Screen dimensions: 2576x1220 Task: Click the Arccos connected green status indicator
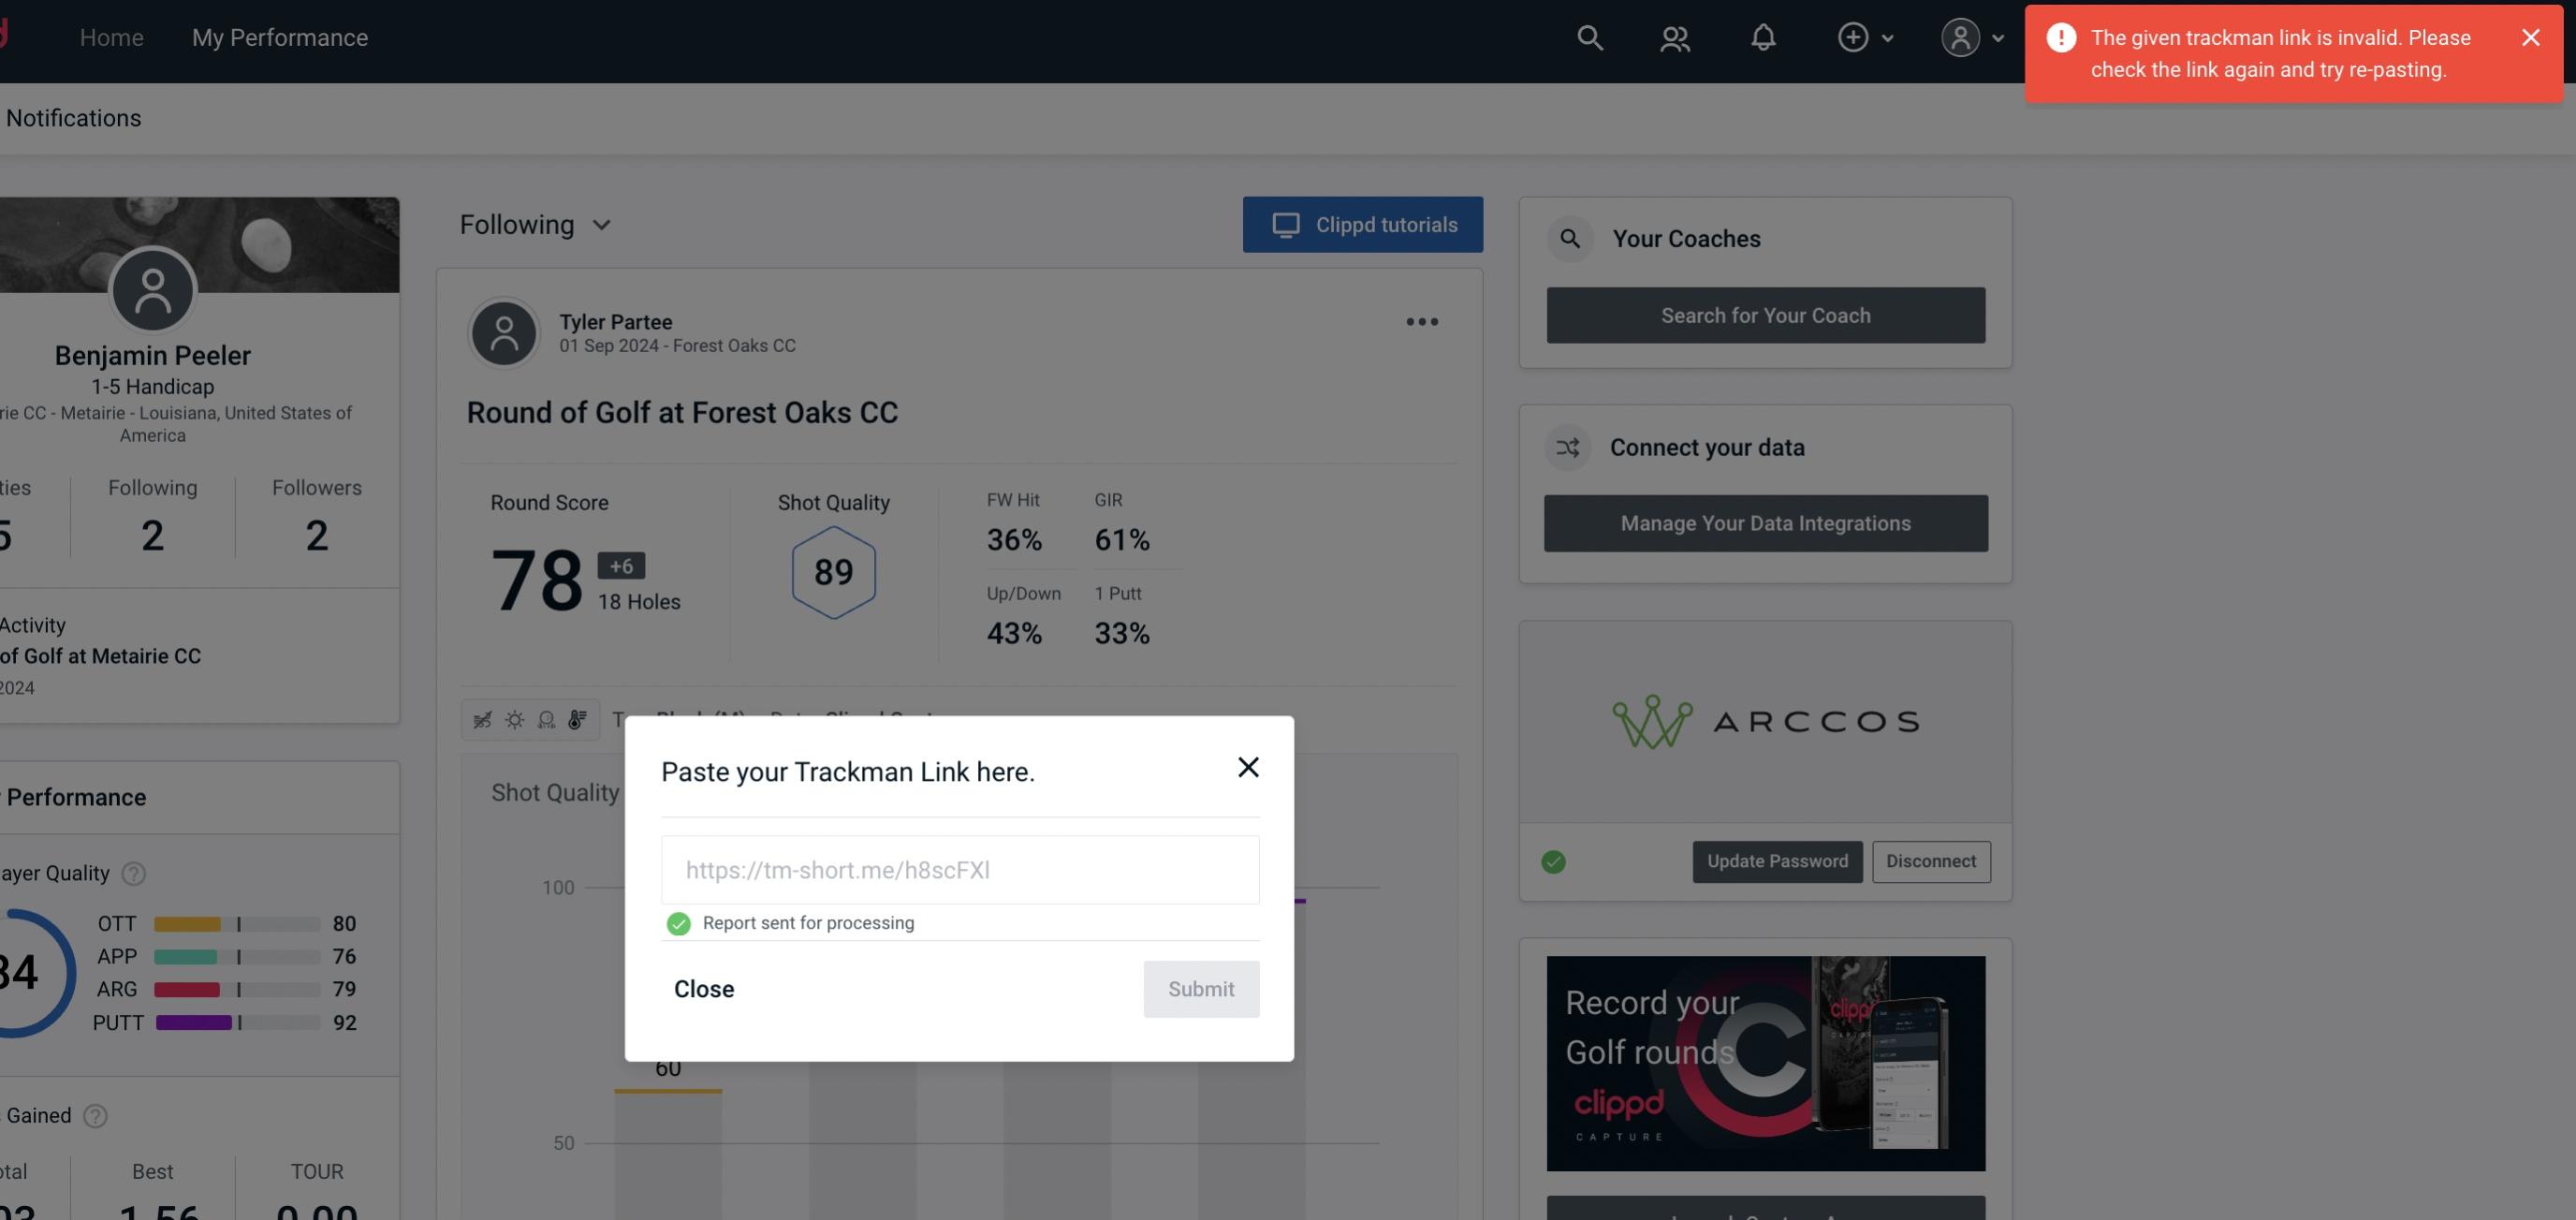[x=1554, y=860]
